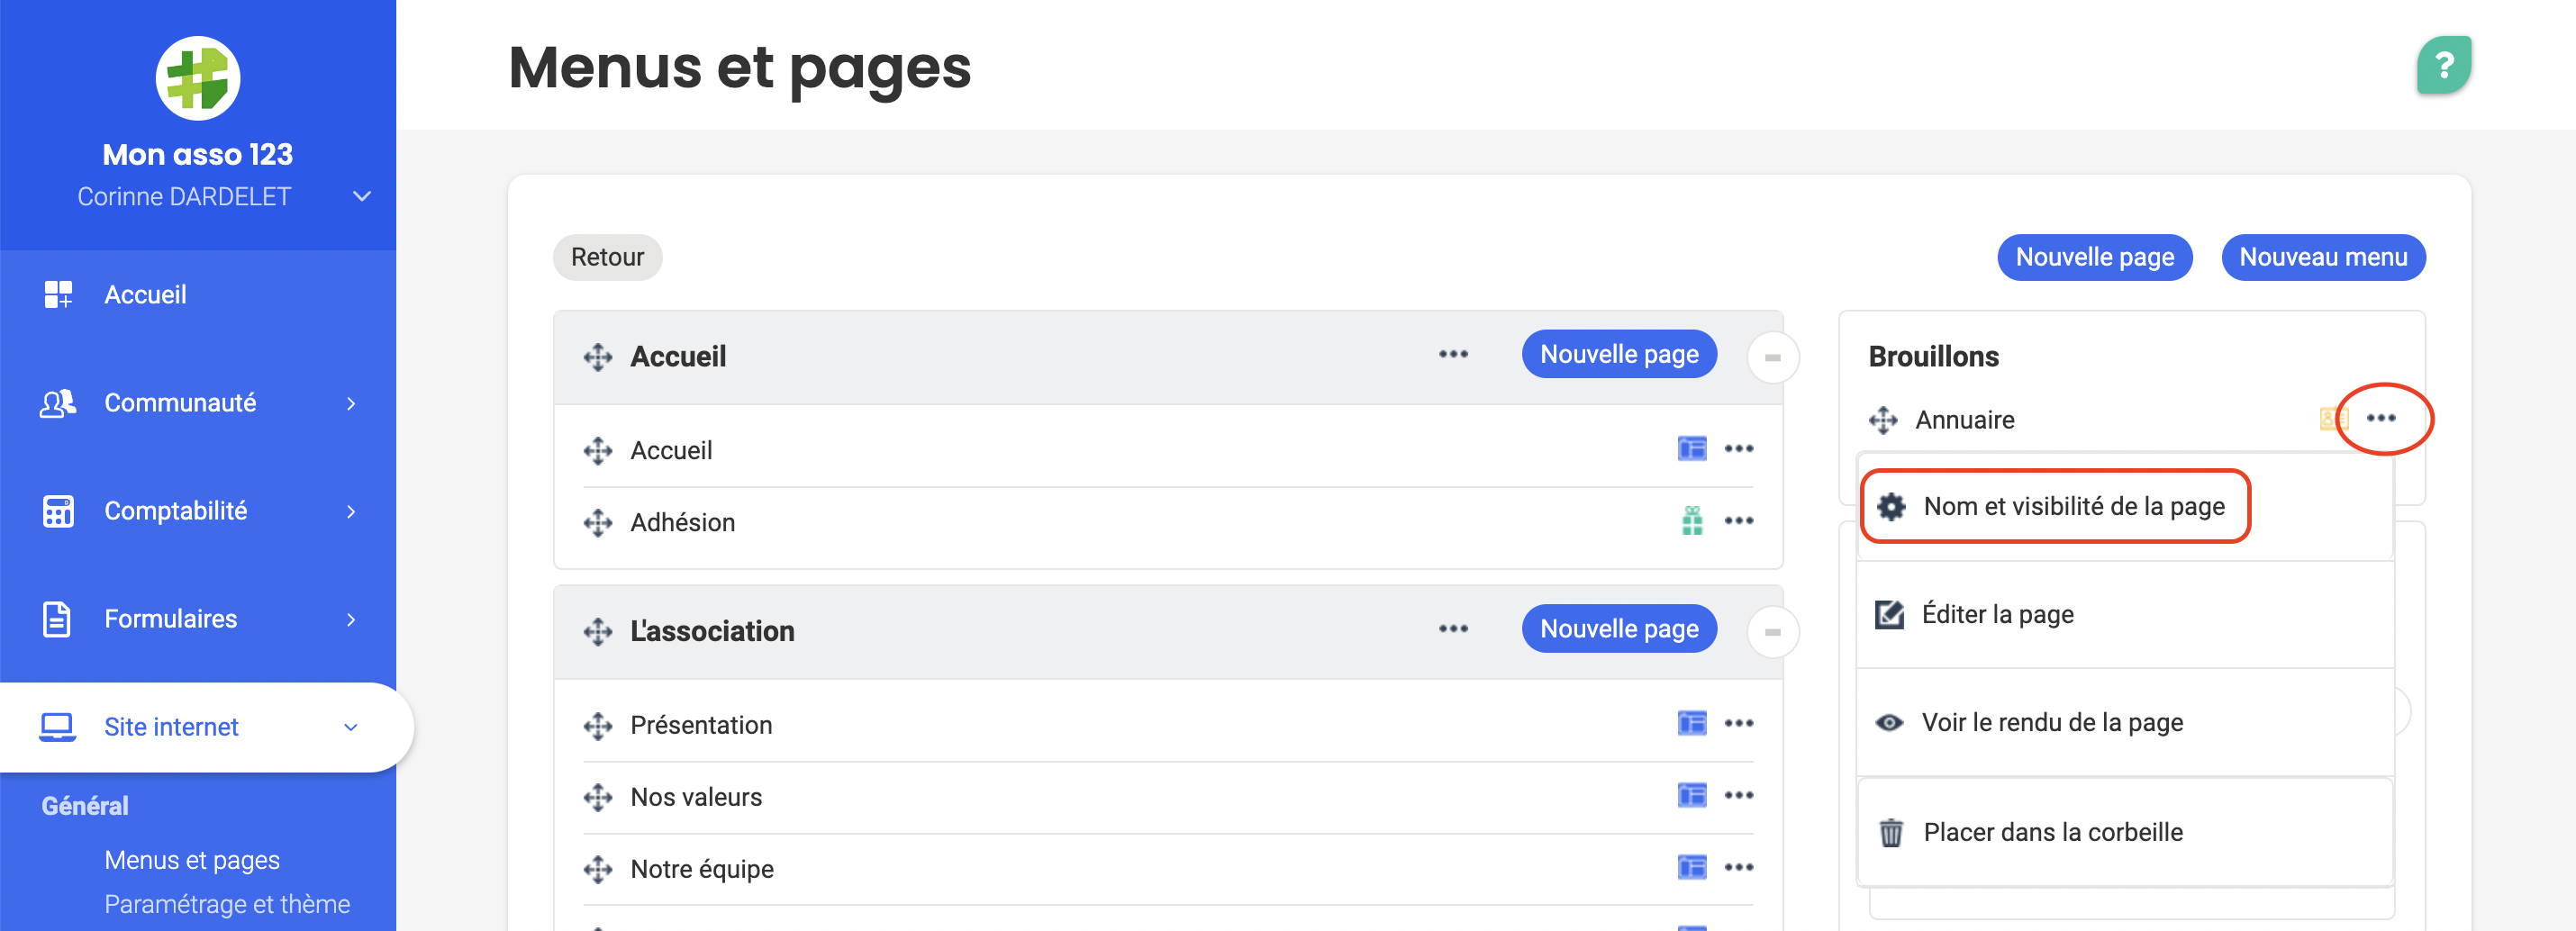The image size is (2576, 931).
Task: Click the Accueil sidebar dashboard icon
Action: click(58, 295)
